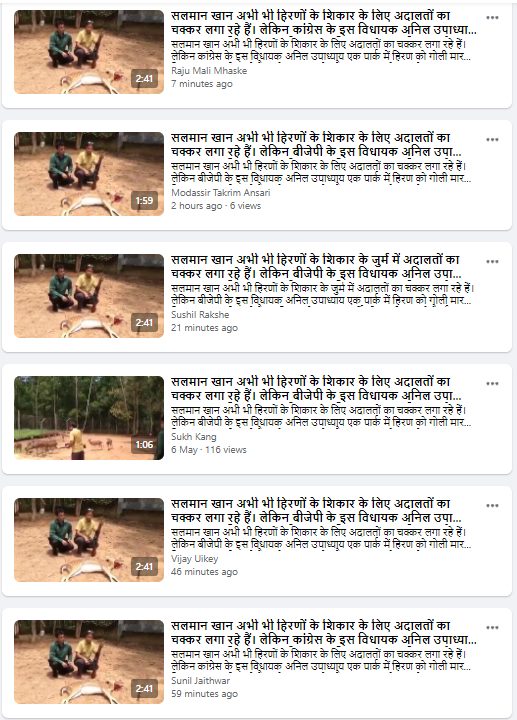517x720 pixels.
Task: Play the 1:59 video thumbnail
Action: (89, 174)
